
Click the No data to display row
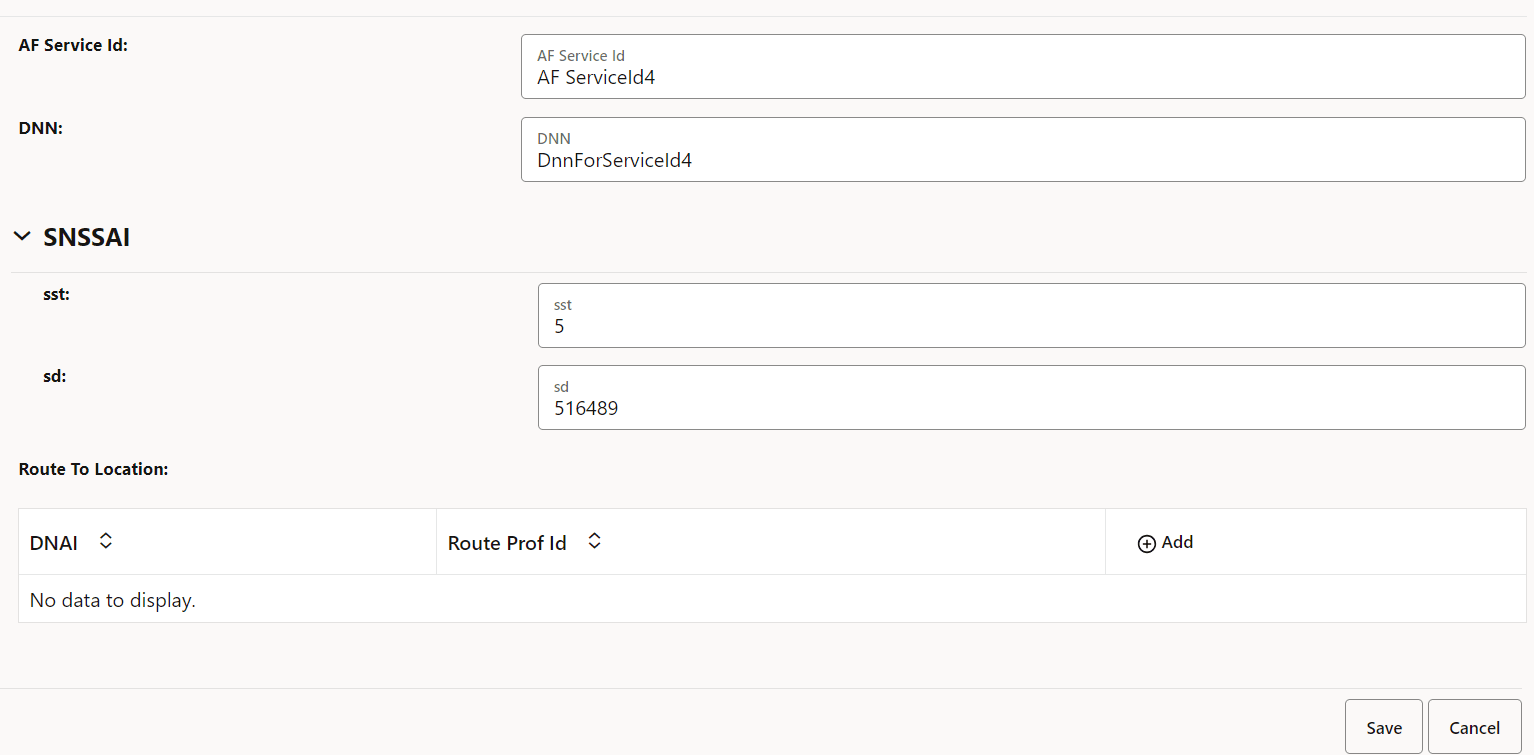(112, 599)
